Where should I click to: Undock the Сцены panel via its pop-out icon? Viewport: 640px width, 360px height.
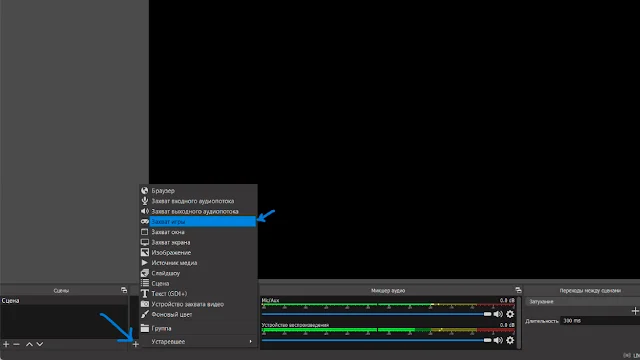(x=124, y=290)
